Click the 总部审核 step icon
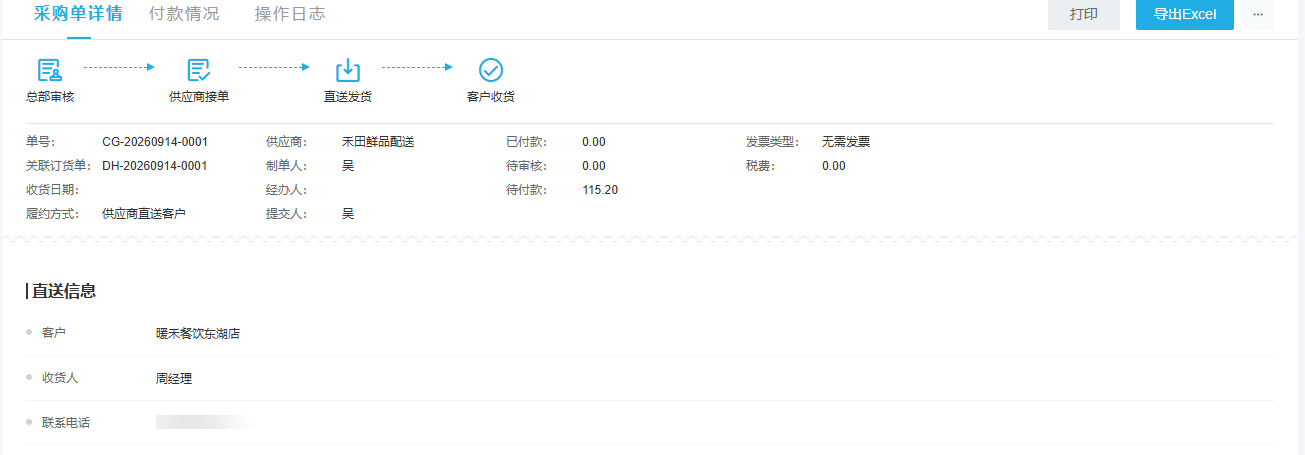This screenshot has height=455, width=1305. pyautogui.click(x=49, y=70)
